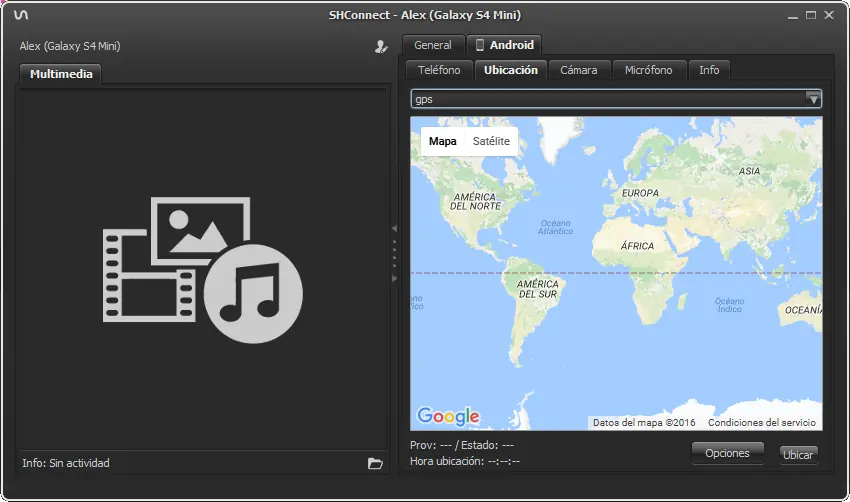Click the Datos del mapa ©2016 text
Viewport: 850px width, 502px height.
[644, 422]
